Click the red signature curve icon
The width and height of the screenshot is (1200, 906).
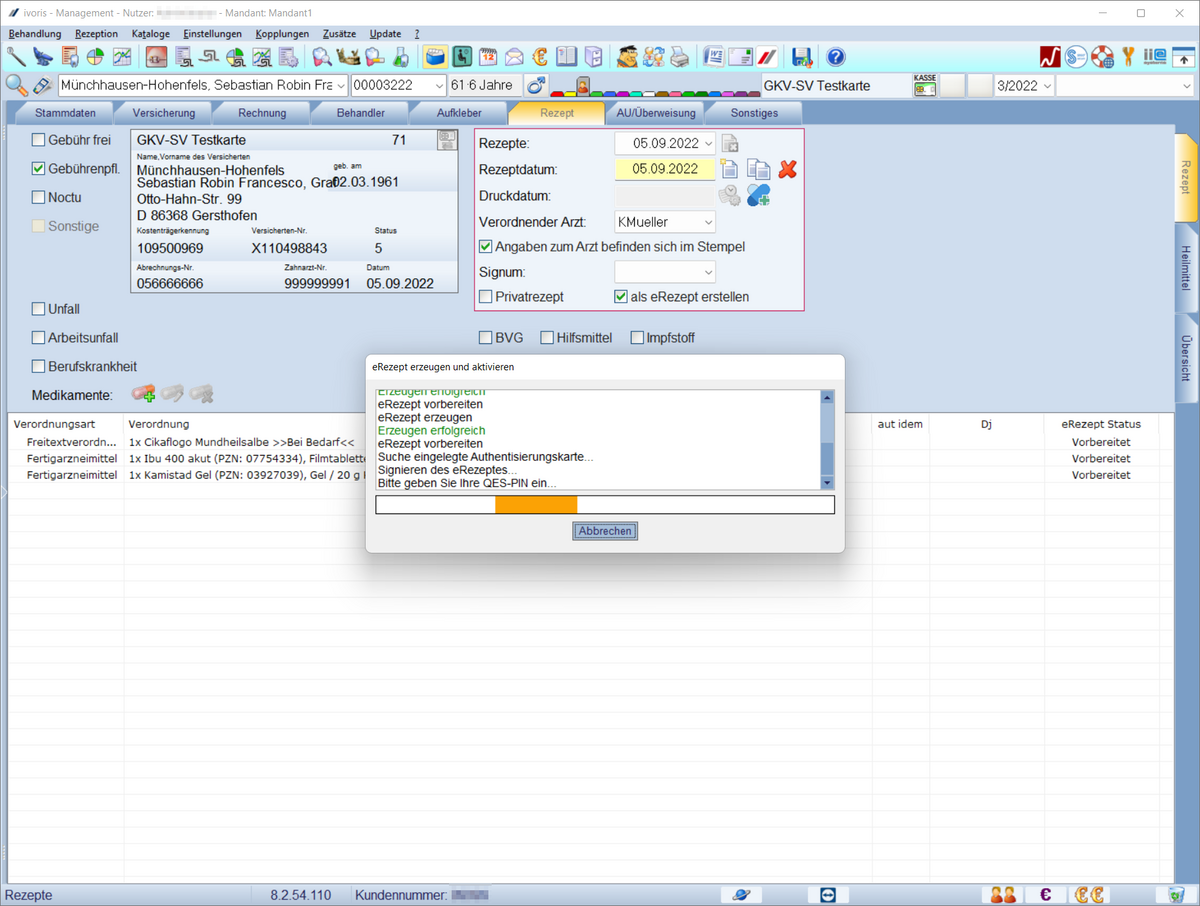coord(1050,57)
